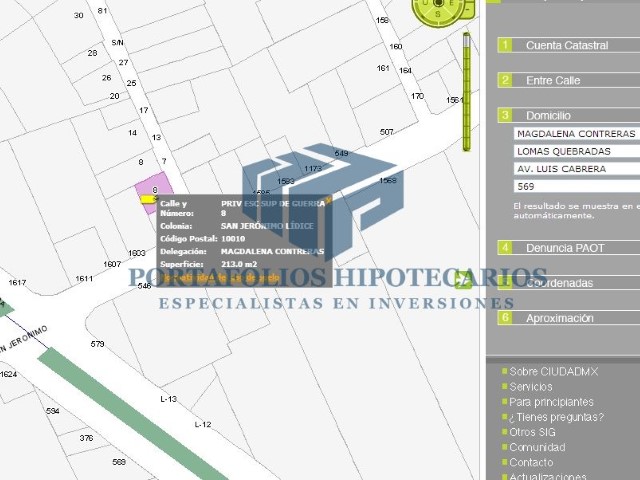Open the Servicios link
Image resolution: width=640 pixels, height=480 pixels.
pyautogui.click(x=531, y=387)
